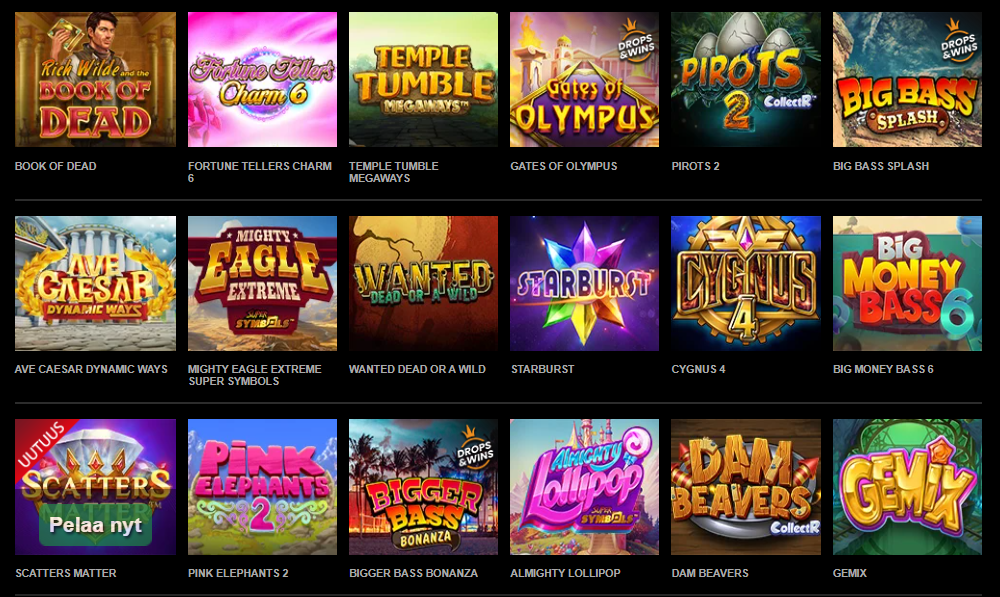Open the Pink Elephants 2 game thumbnail
This screenshot has height=597, width=1000.
262,487
